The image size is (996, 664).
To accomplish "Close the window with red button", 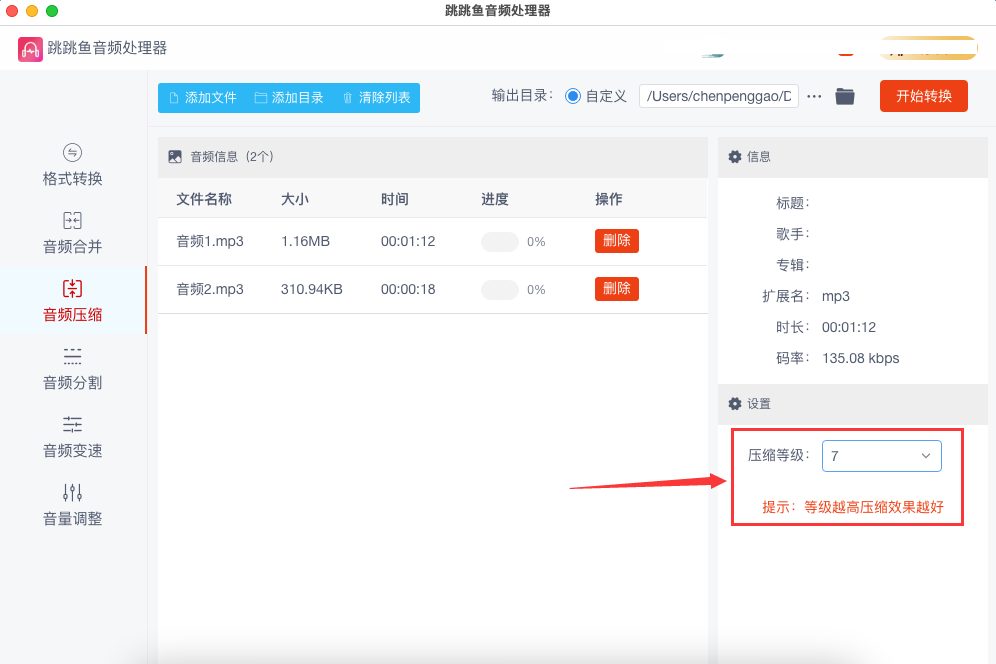I will [x=11, y=11].
